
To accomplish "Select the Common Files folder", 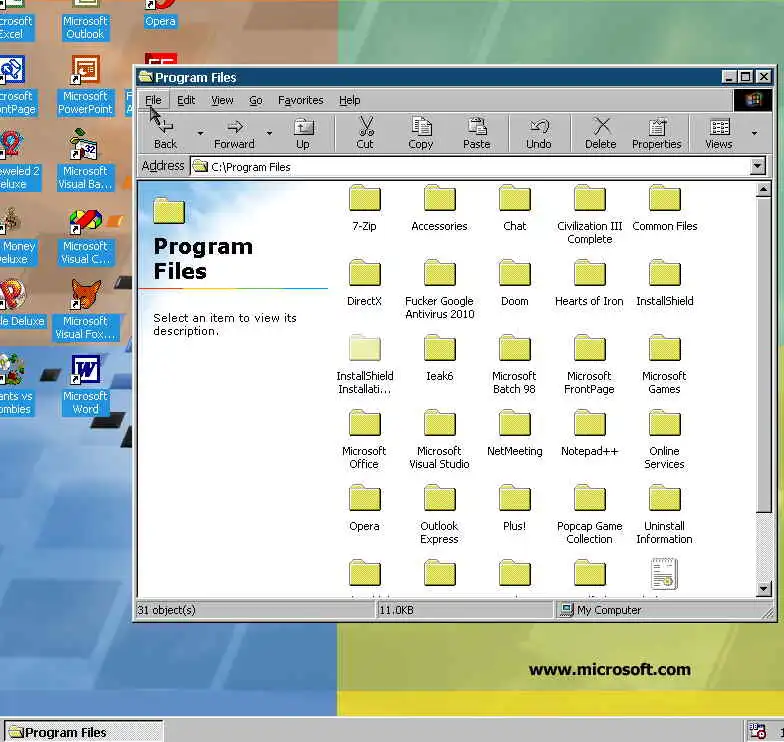I will tap(664, 208).
